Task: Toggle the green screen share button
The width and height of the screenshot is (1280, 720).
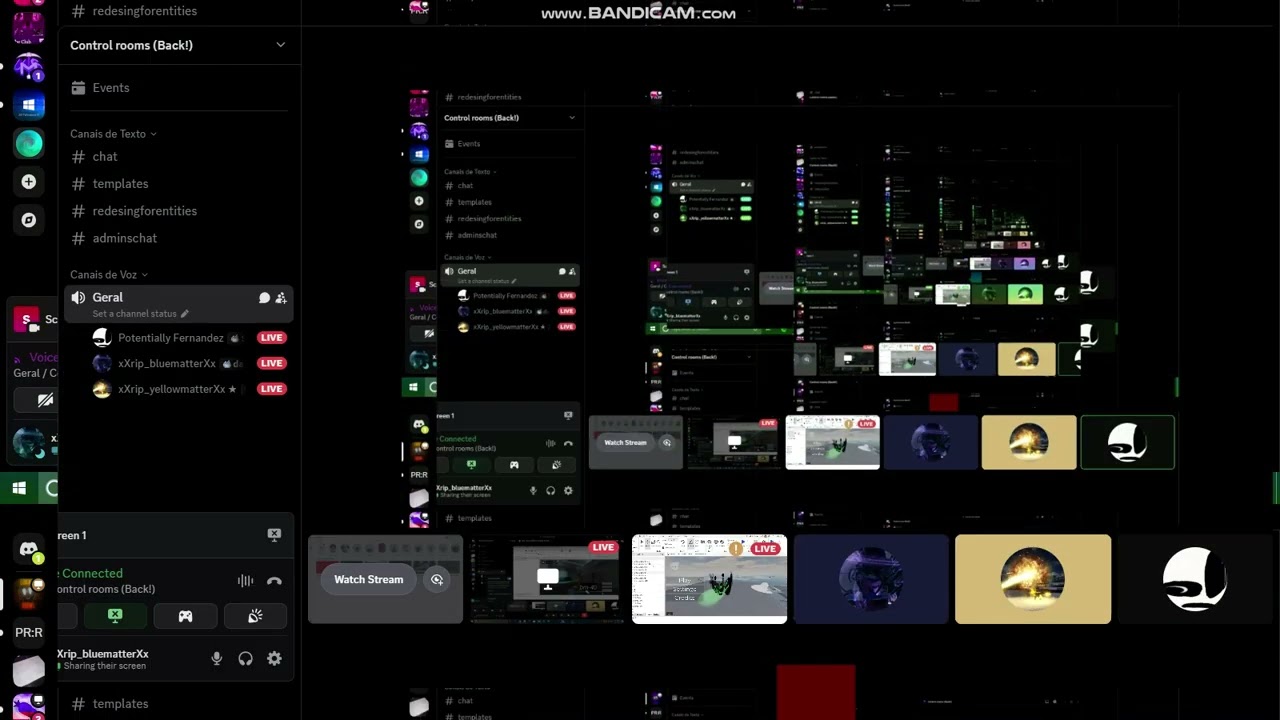Action: 115,616
